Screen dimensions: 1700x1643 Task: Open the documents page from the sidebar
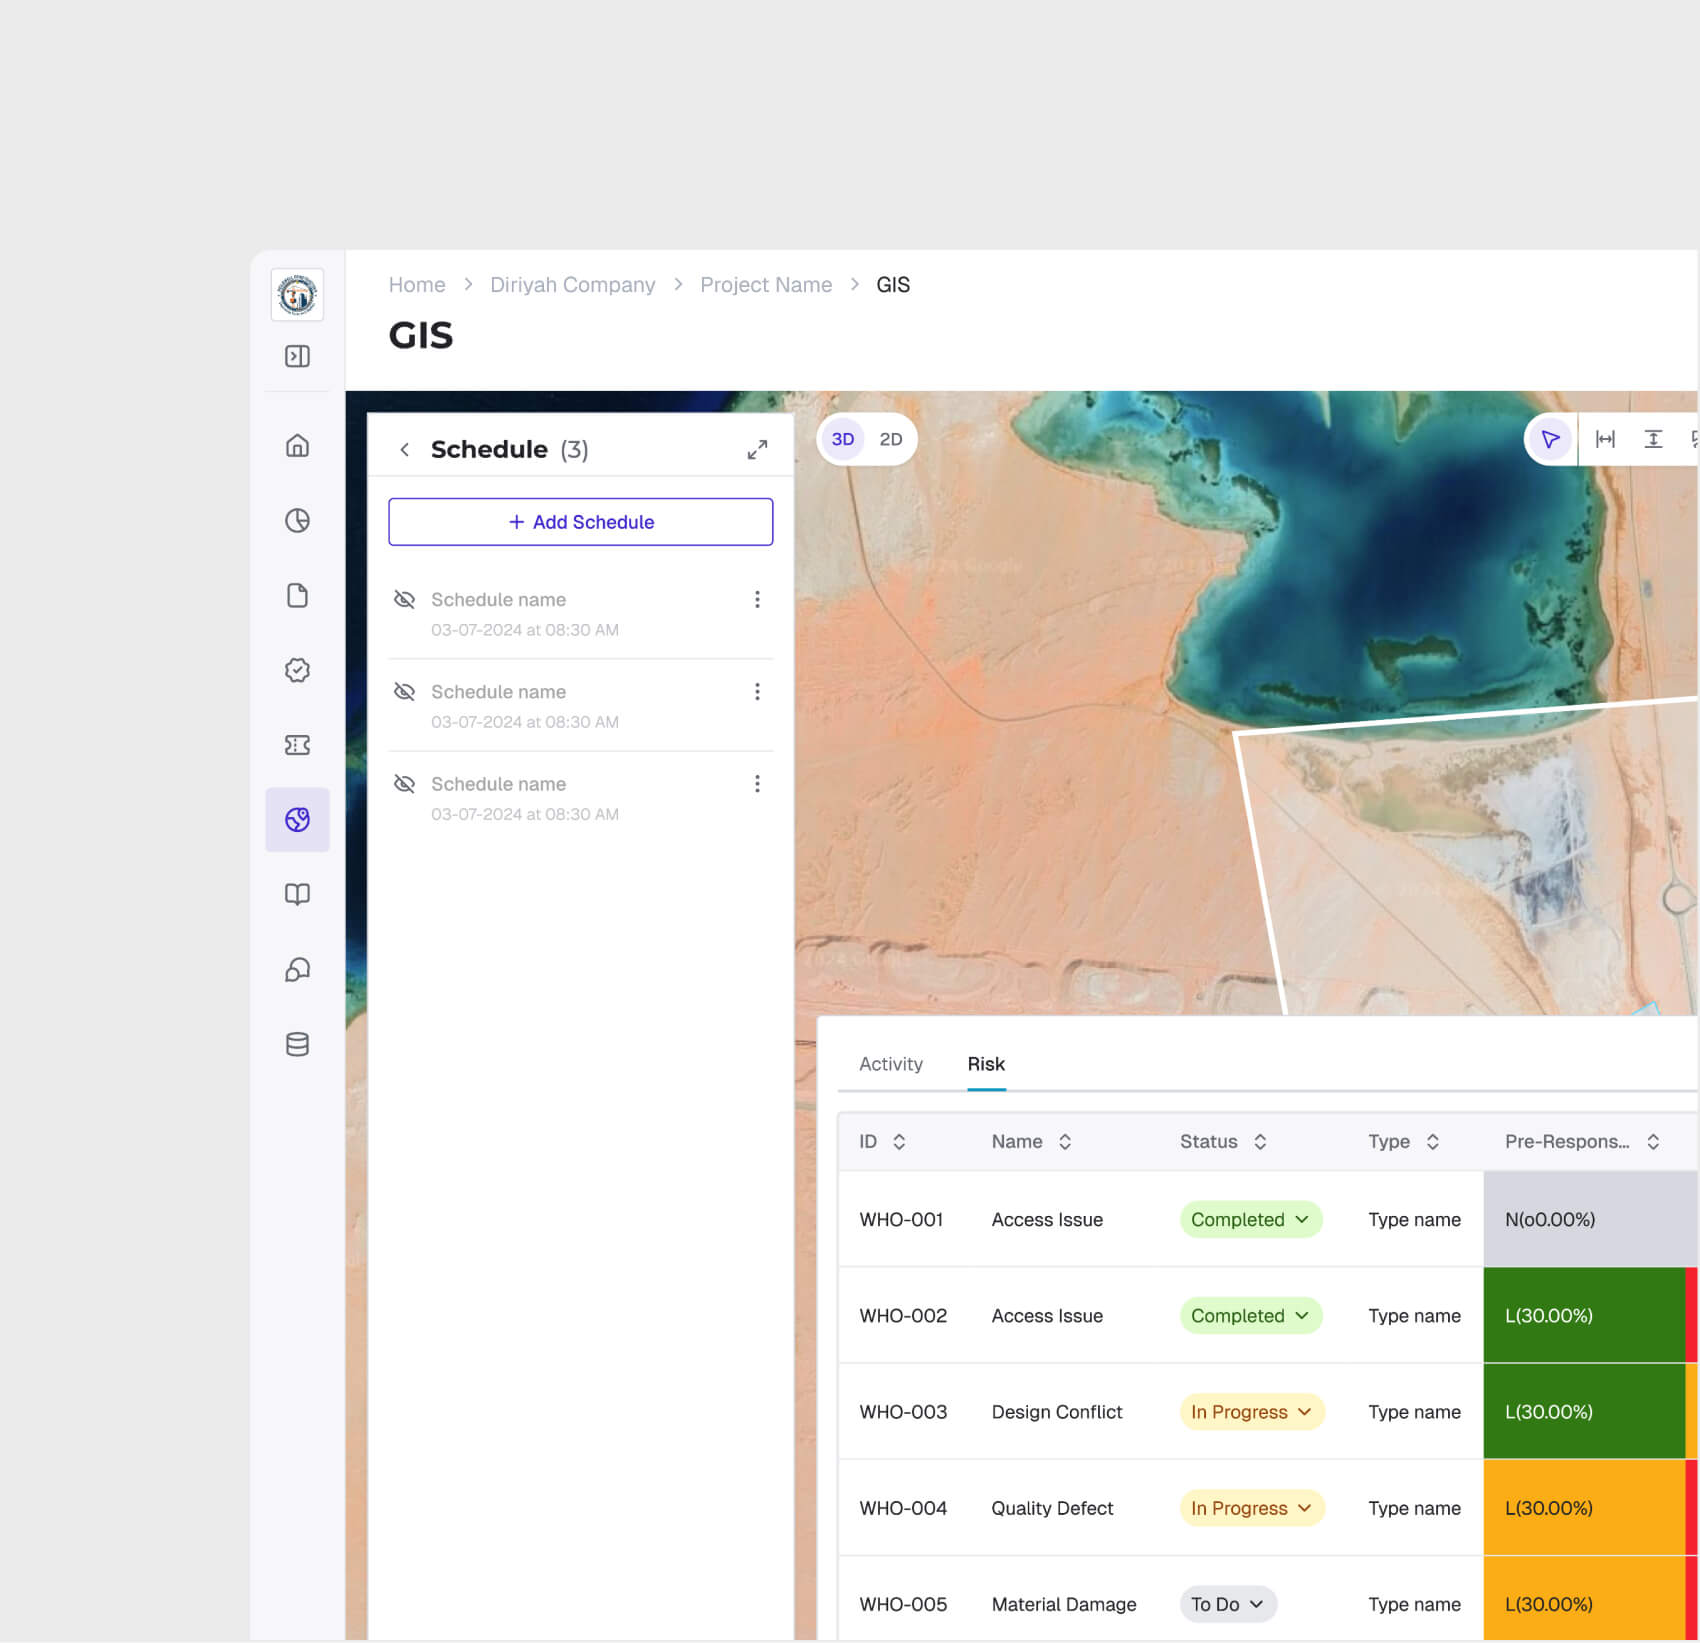(297, 595)
